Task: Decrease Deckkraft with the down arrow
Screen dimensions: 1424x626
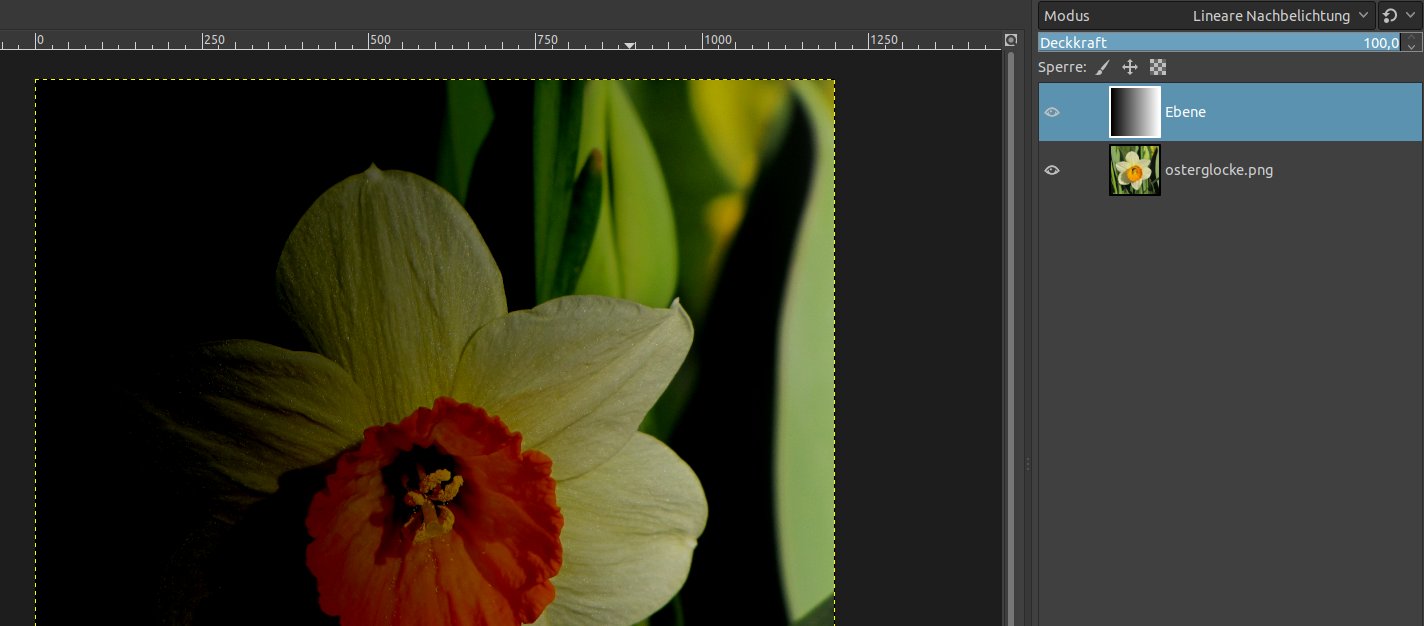Action: [x=1412, y=47]
